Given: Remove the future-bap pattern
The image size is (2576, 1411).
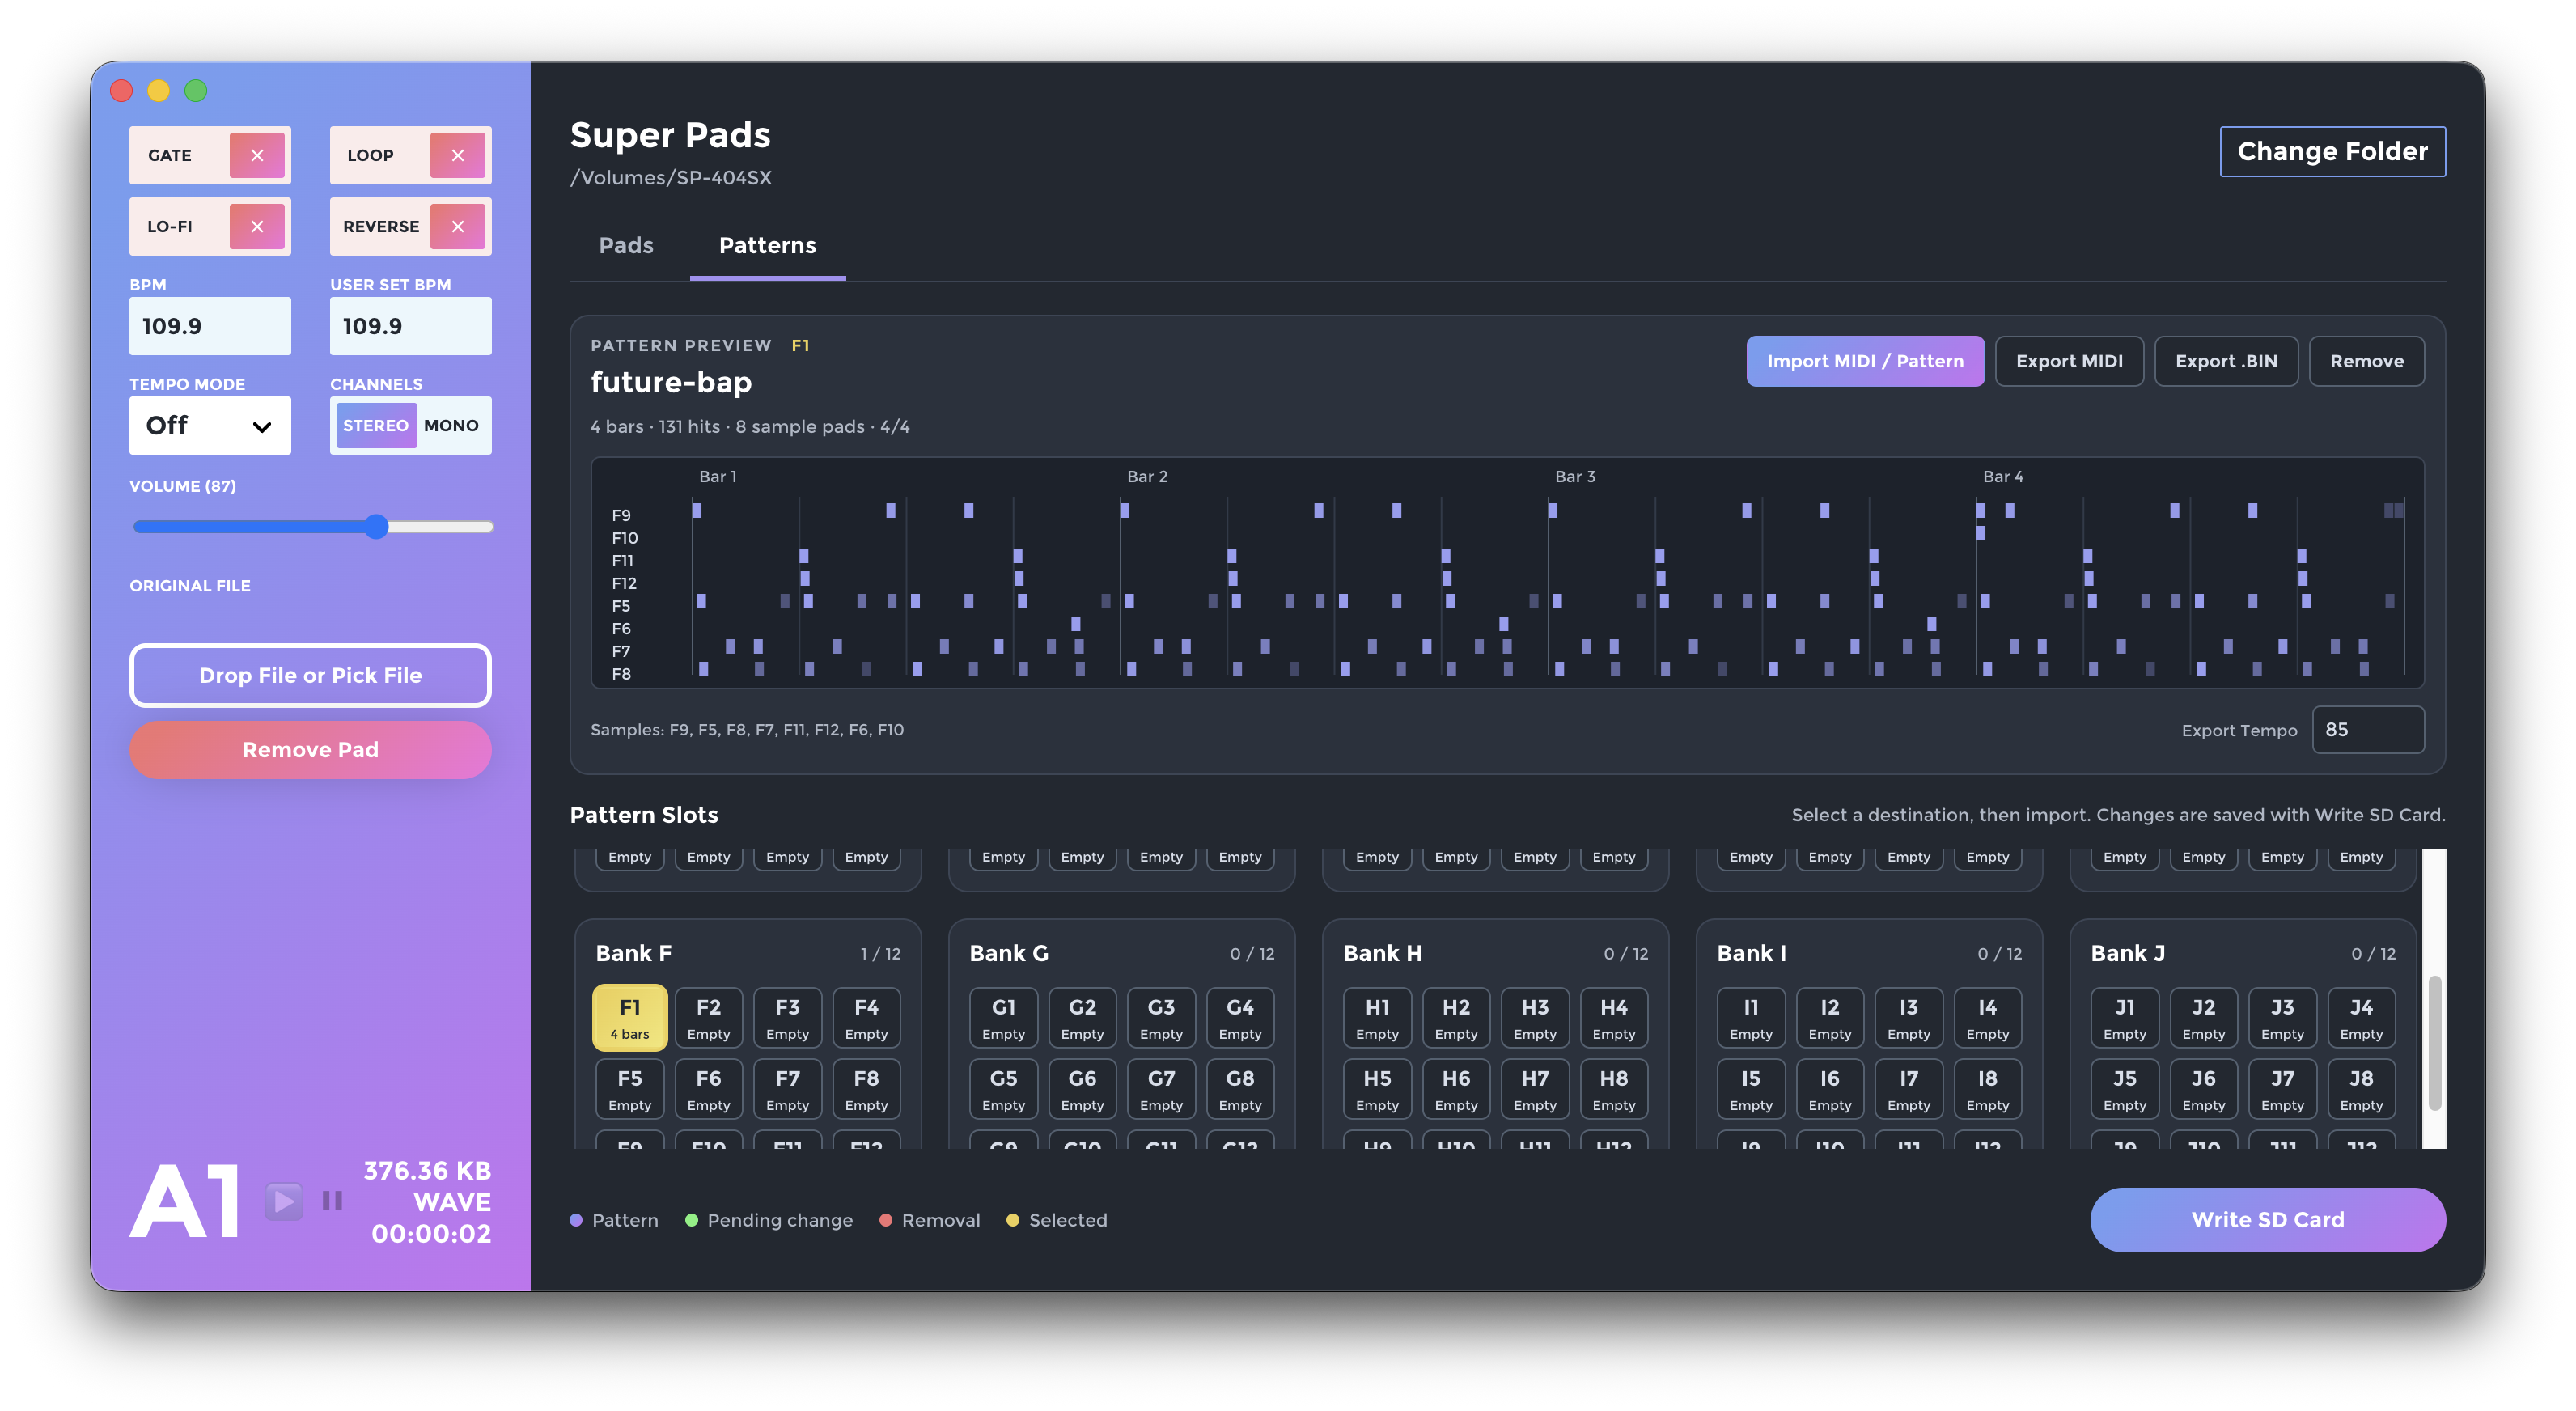Looking at the screenshot, I should coord(2366,361).
